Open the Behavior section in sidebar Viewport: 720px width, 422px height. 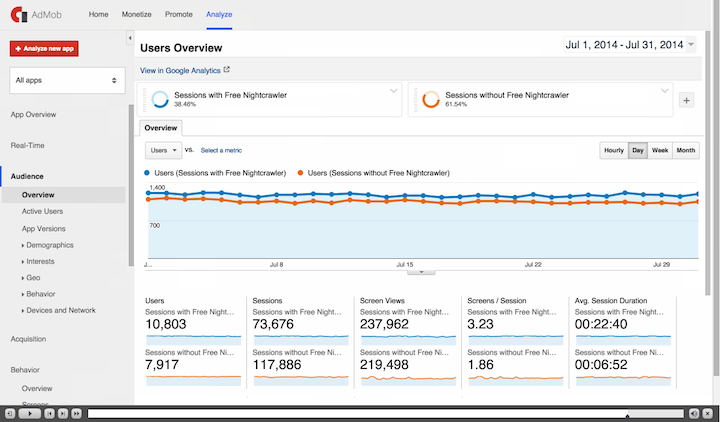[25, 370]
